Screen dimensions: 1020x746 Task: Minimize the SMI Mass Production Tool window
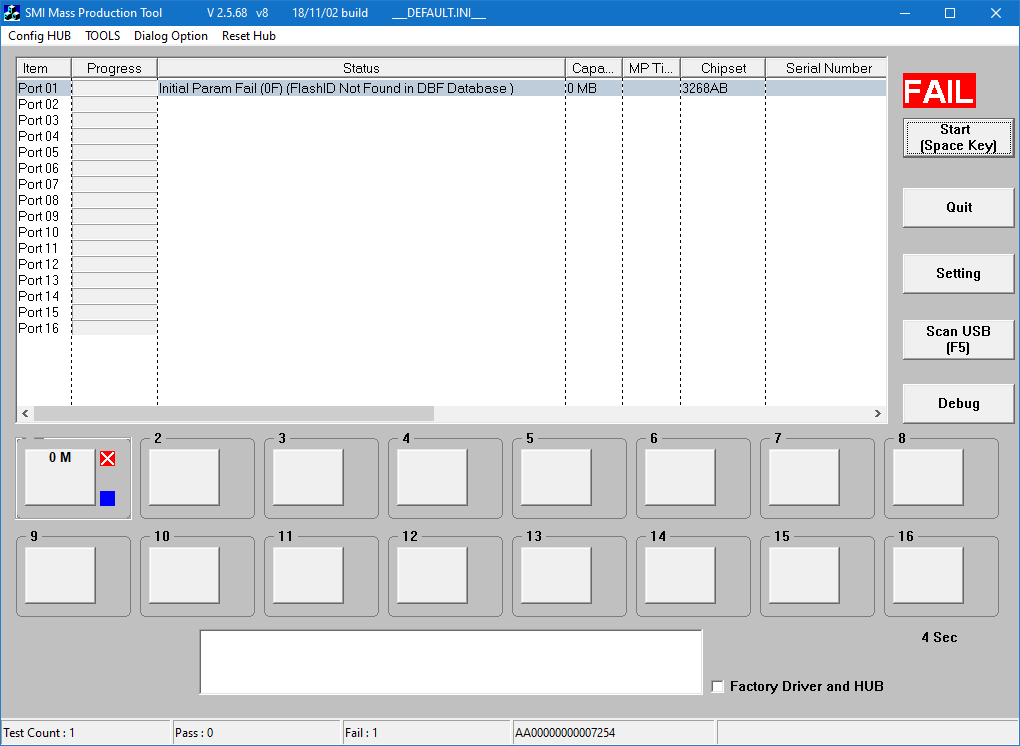[904, 13]
